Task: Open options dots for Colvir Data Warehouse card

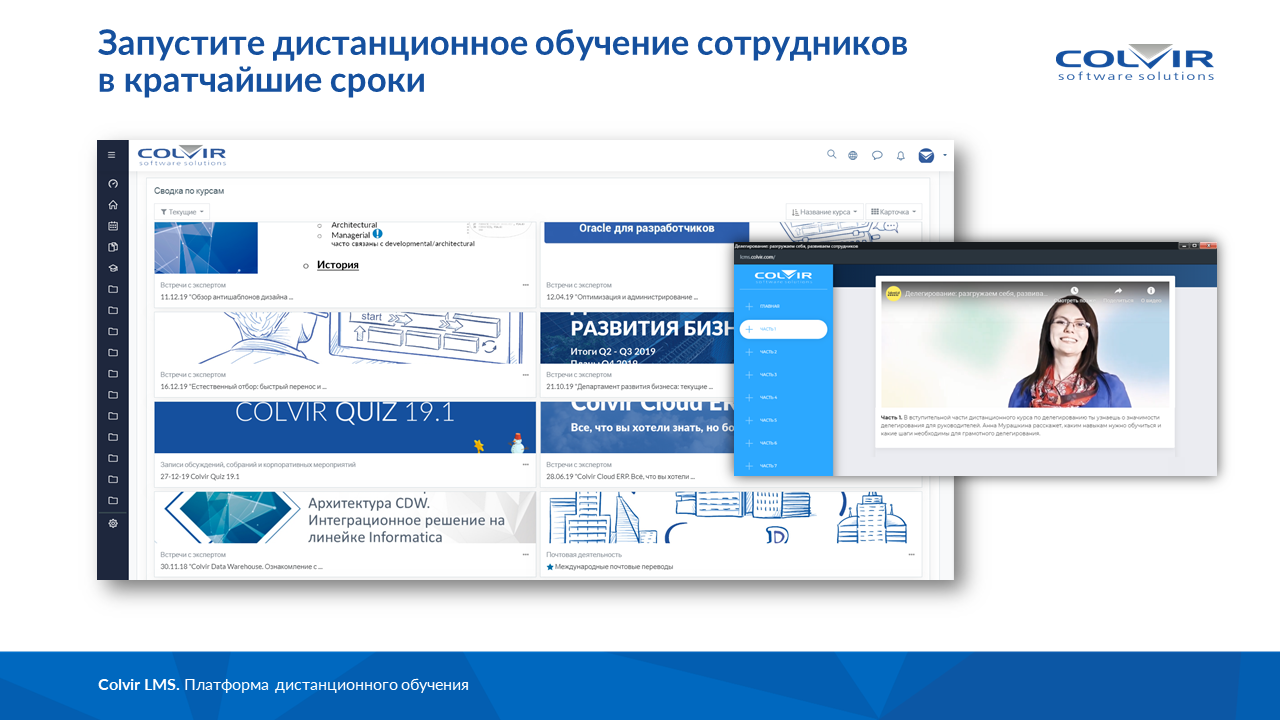Action: point(525,554)
